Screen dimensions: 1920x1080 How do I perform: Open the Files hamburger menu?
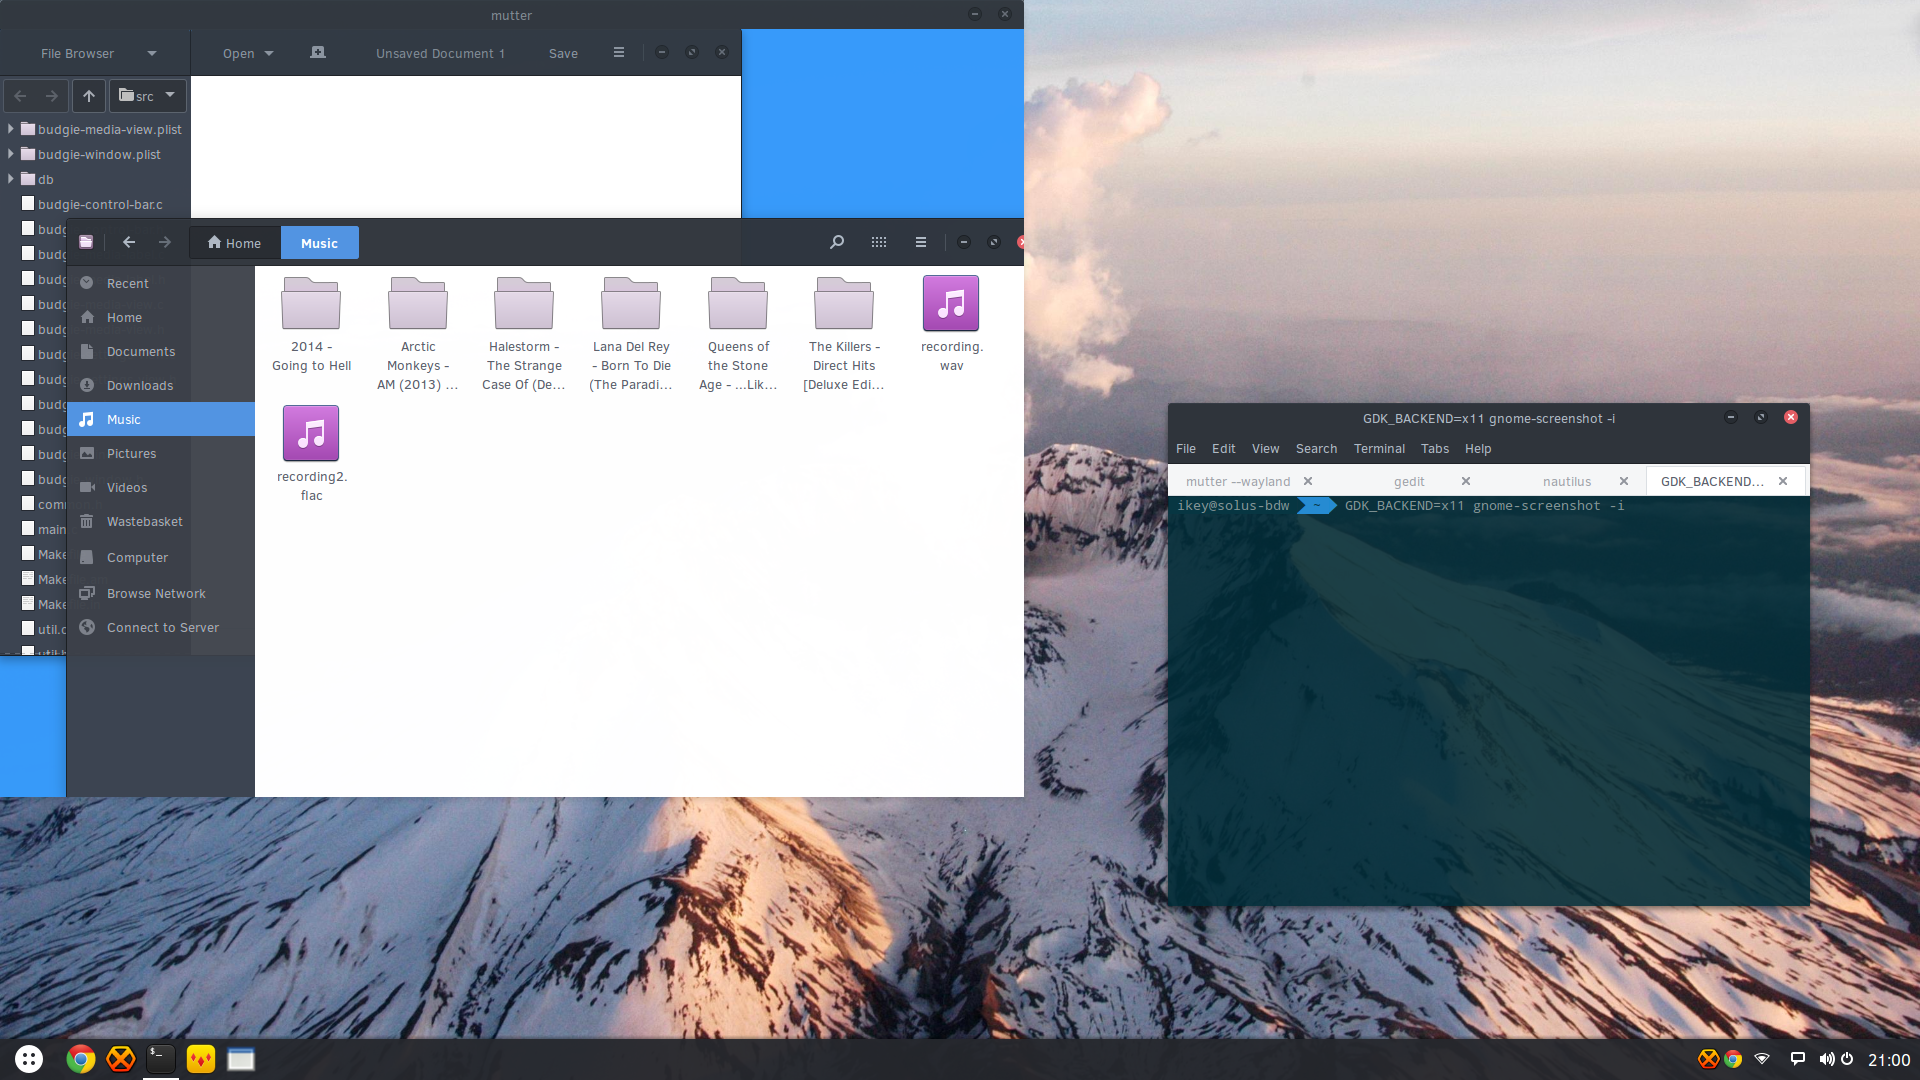tap(921, 242)
